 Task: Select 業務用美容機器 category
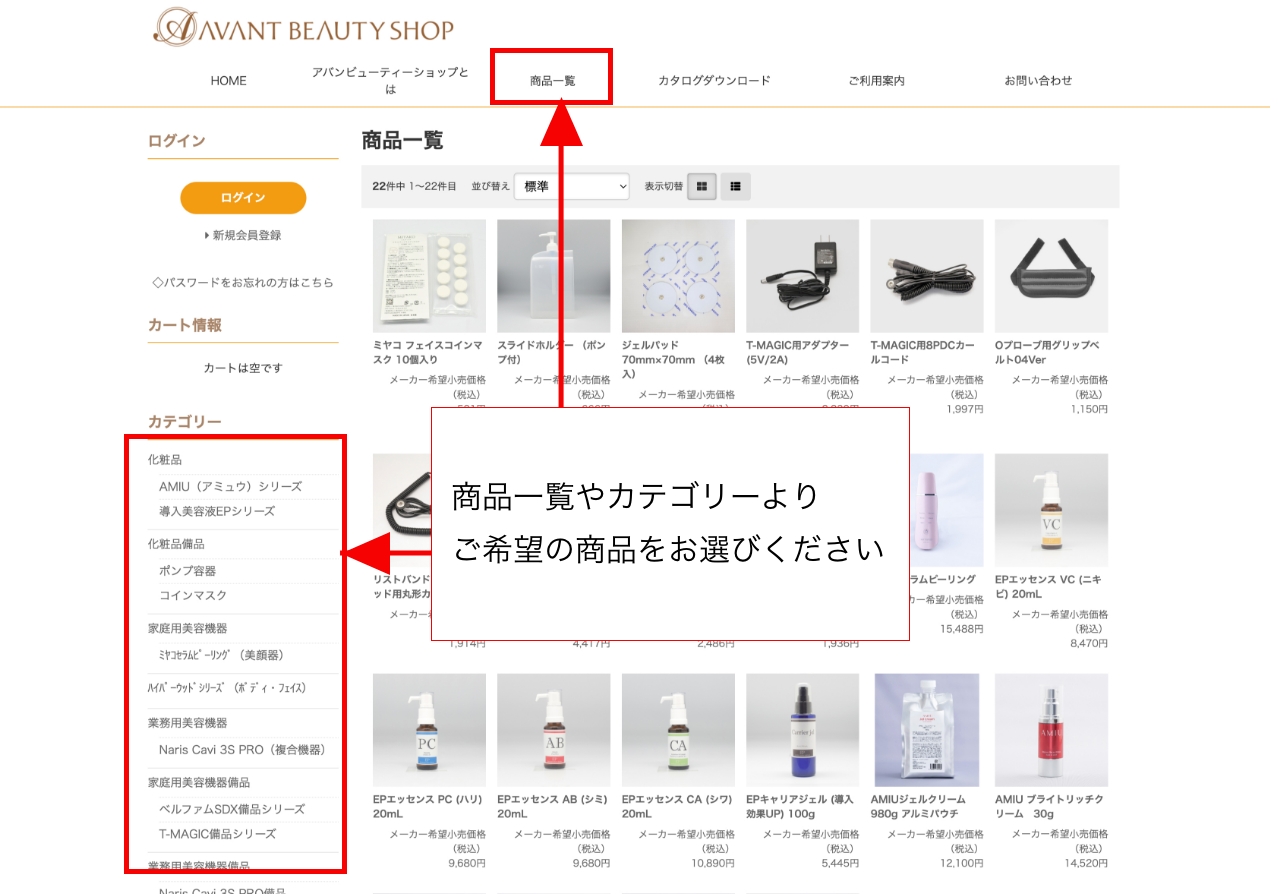tap(187, 722)
